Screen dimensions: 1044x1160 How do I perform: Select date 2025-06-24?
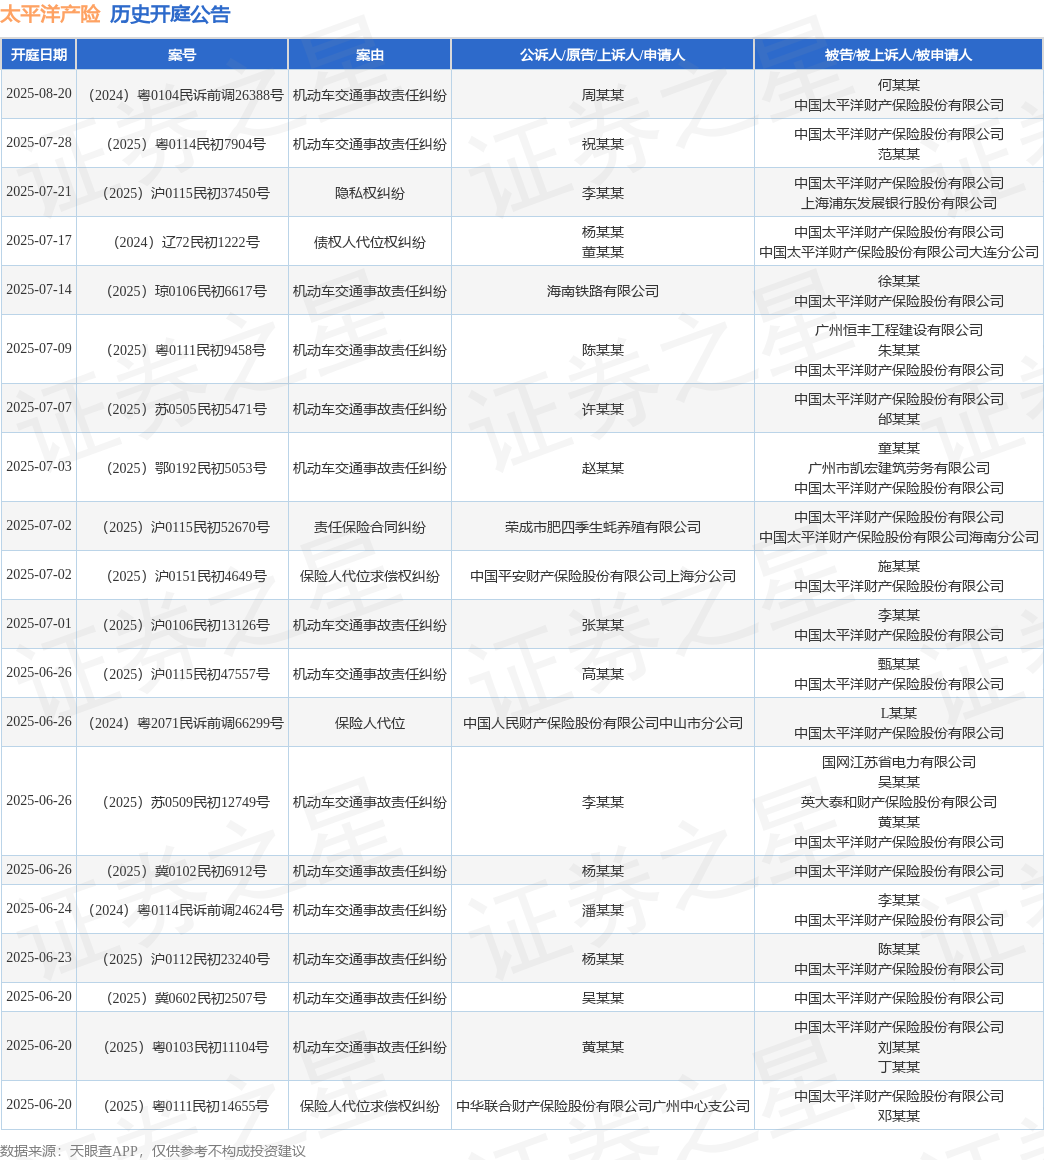tap(39, 908)
